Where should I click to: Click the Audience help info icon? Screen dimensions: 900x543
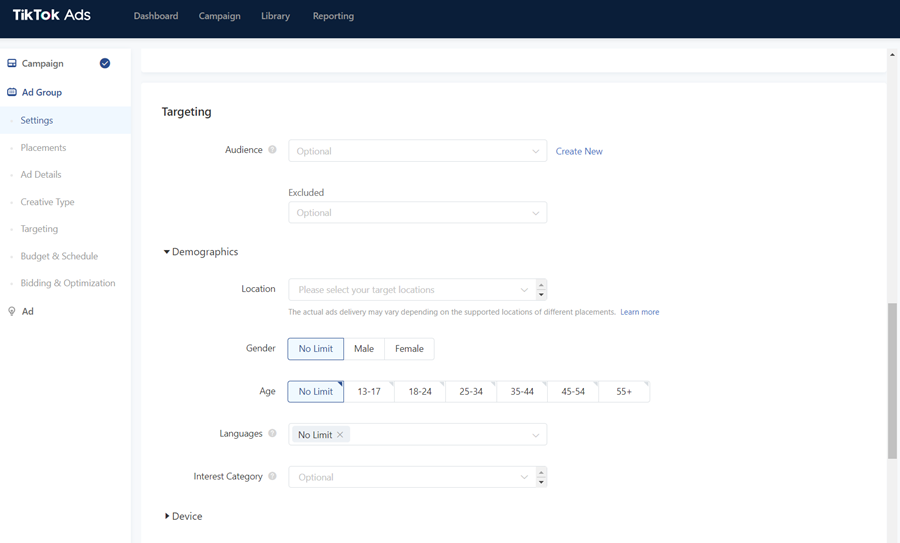pos(273,149)
